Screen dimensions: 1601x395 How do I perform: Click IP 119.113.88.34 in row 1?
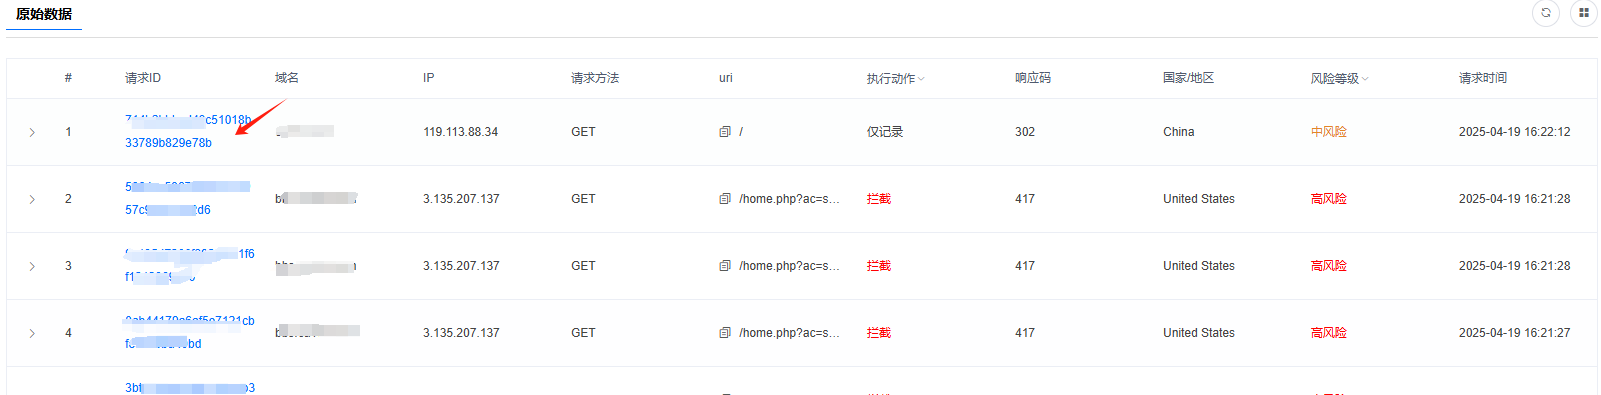460,132
